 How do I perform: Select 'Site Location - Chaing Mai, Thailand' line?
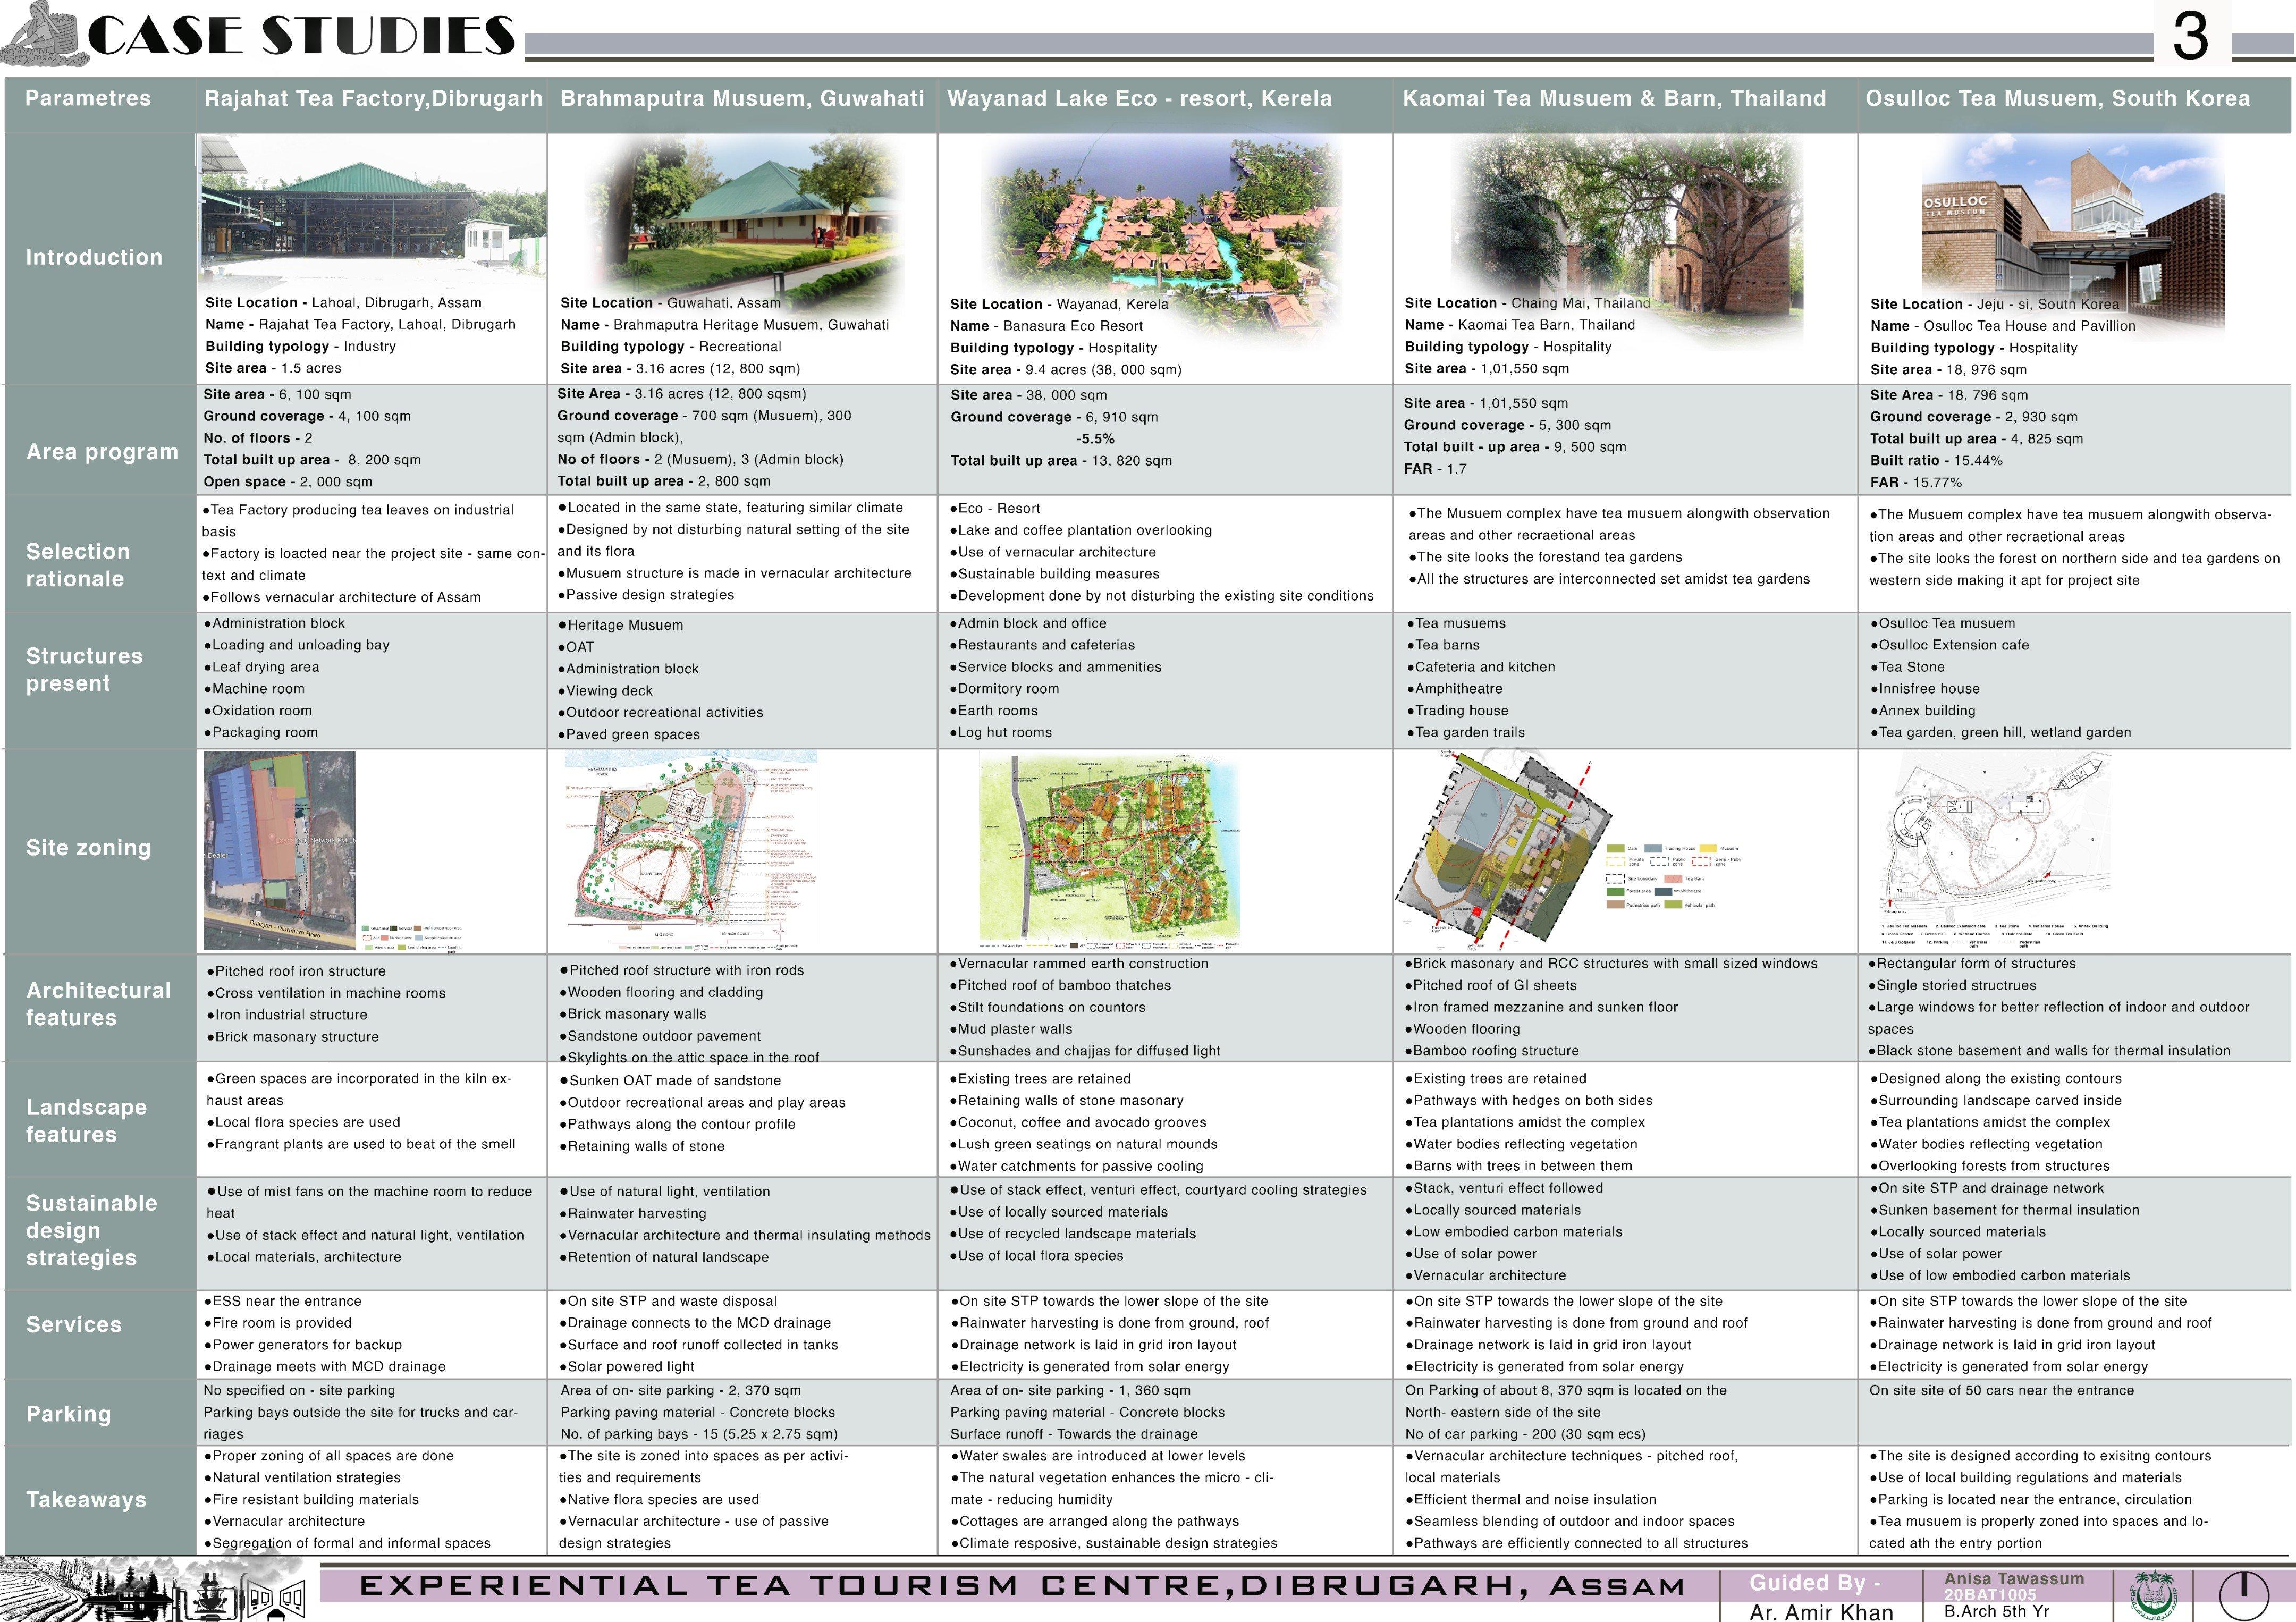[x=1527, y=303]
